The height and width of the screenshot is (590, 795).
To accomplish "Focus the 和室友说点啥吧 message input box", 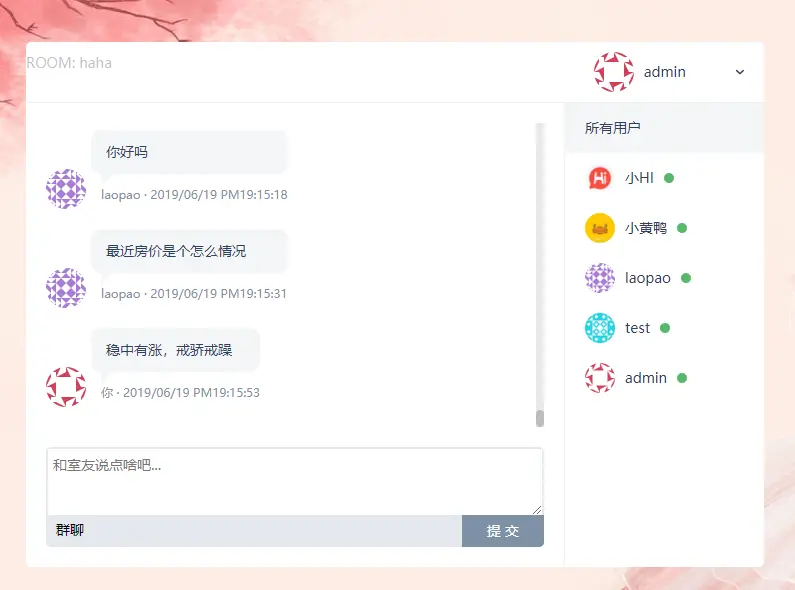I will [295, 482].
